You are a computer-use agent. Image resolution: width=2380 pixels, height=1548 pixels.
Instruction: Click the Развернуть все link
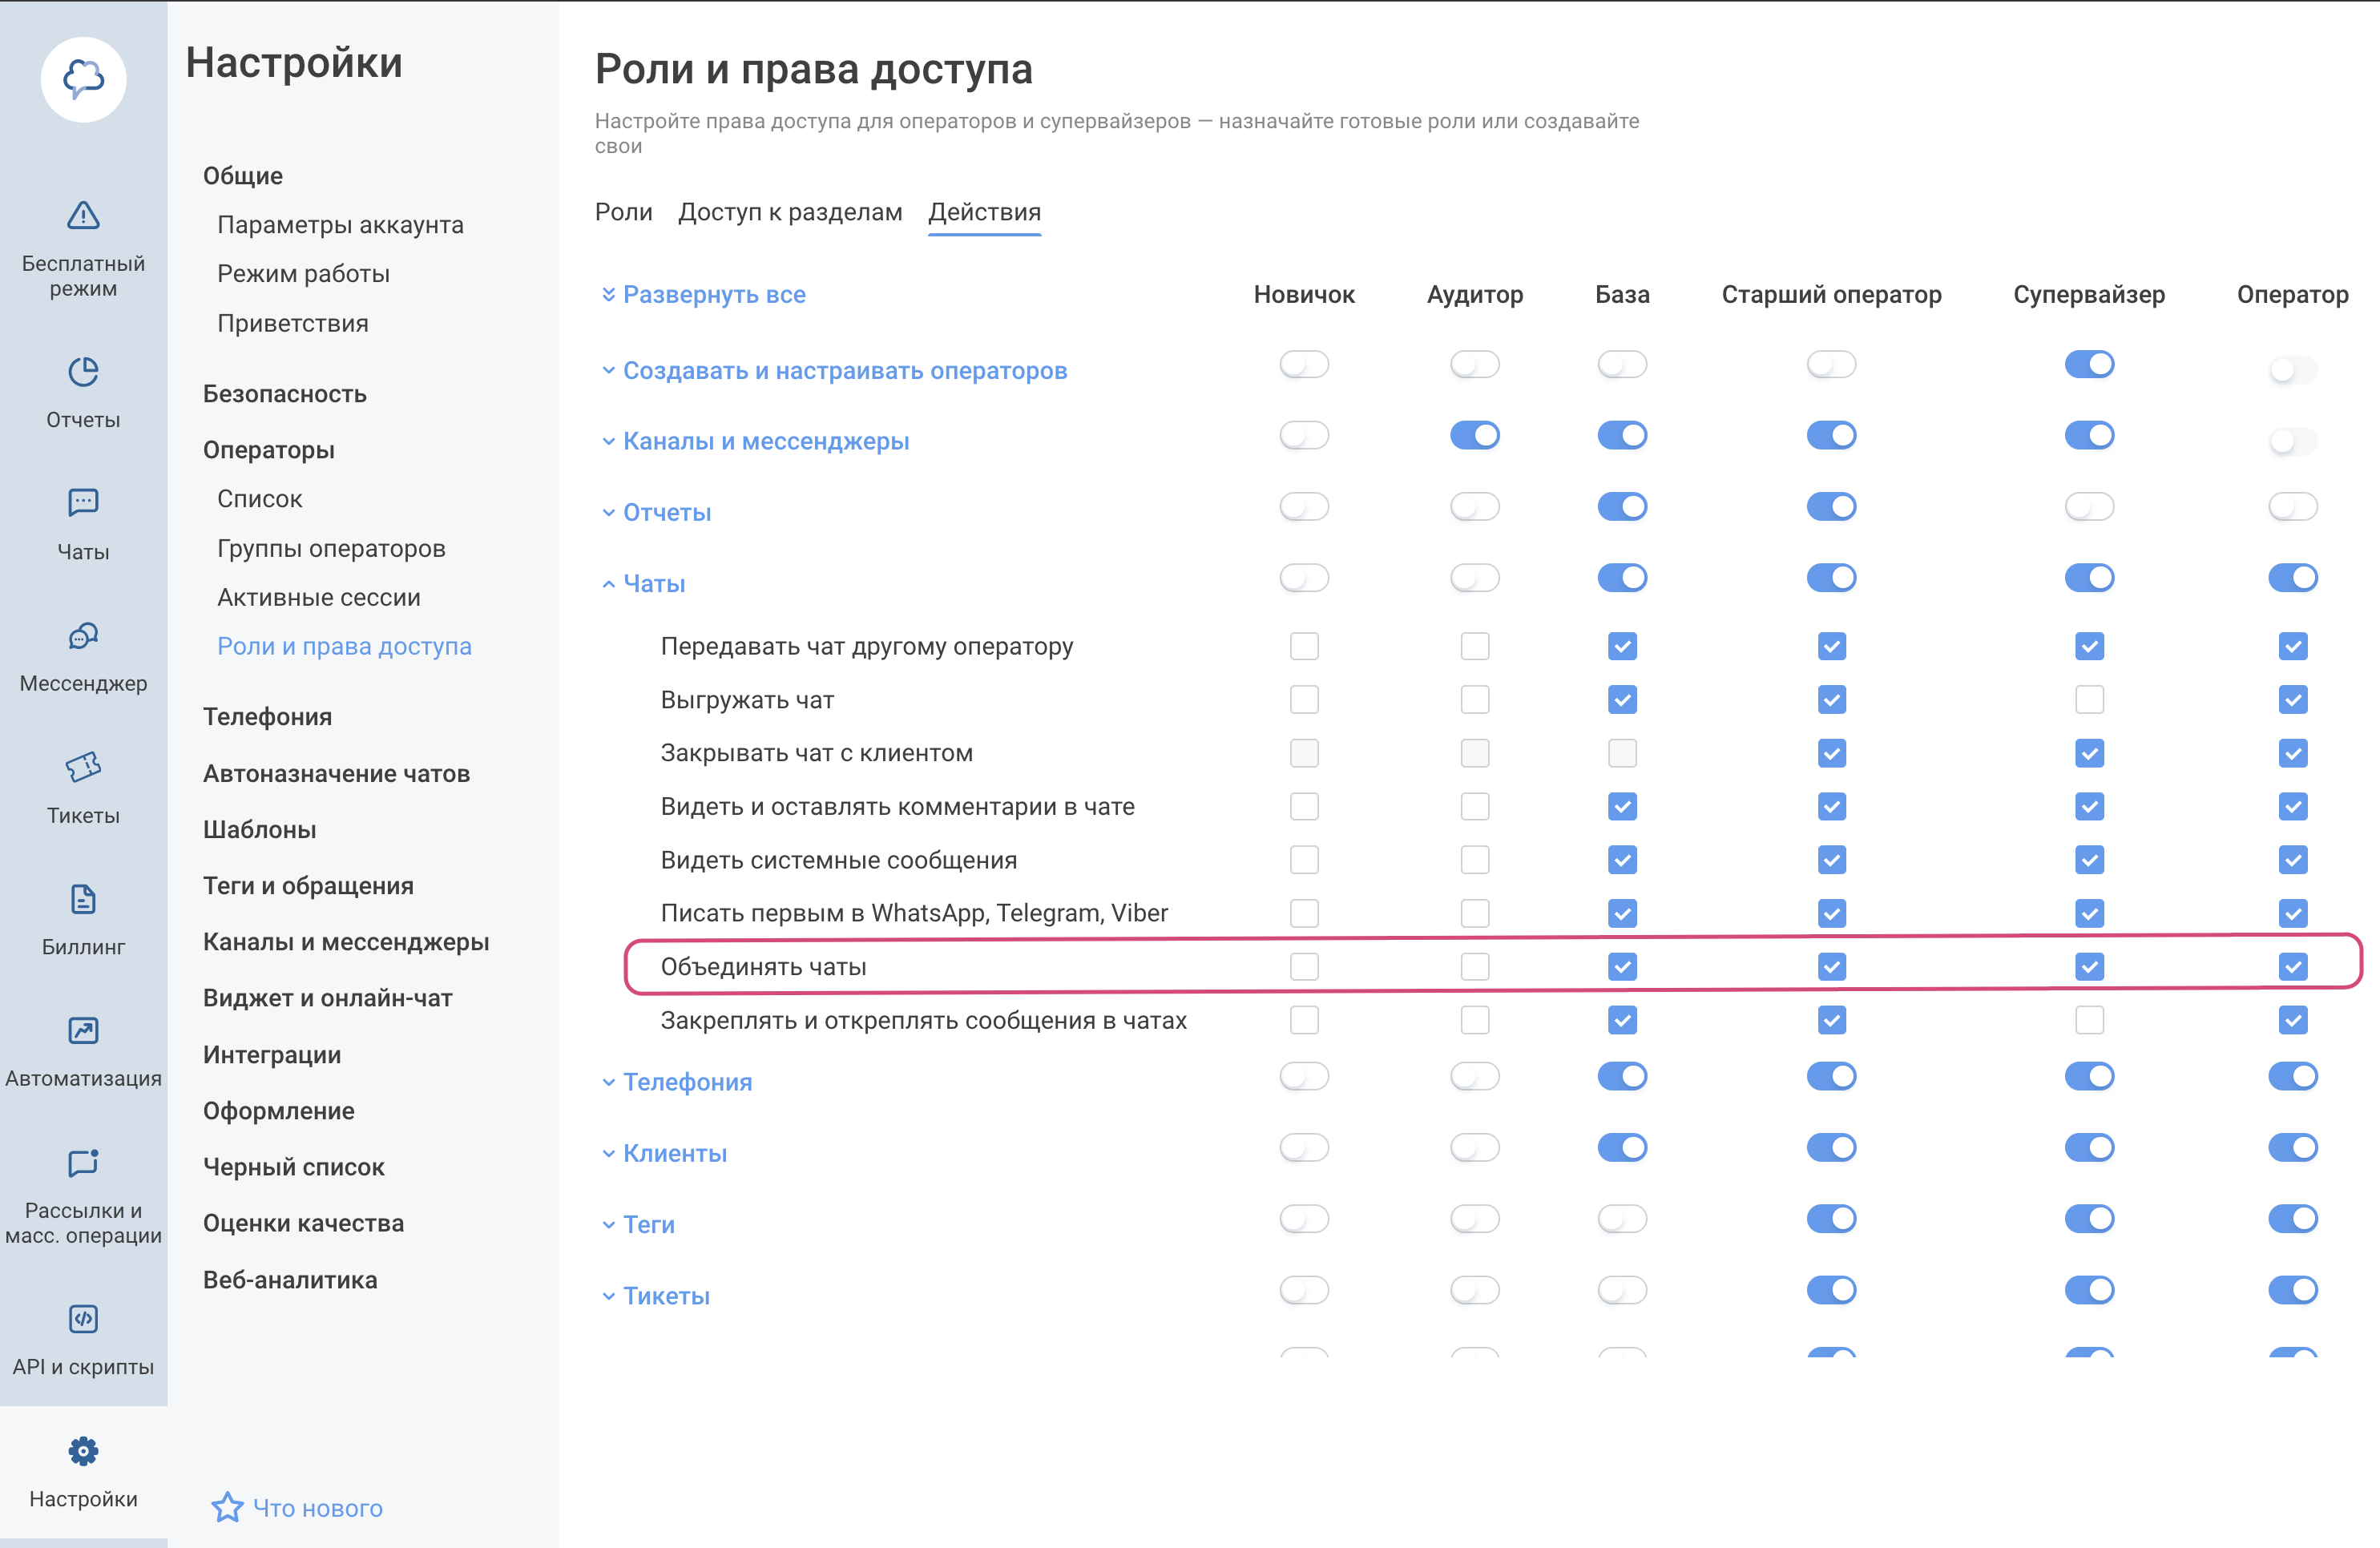[713, 294]
